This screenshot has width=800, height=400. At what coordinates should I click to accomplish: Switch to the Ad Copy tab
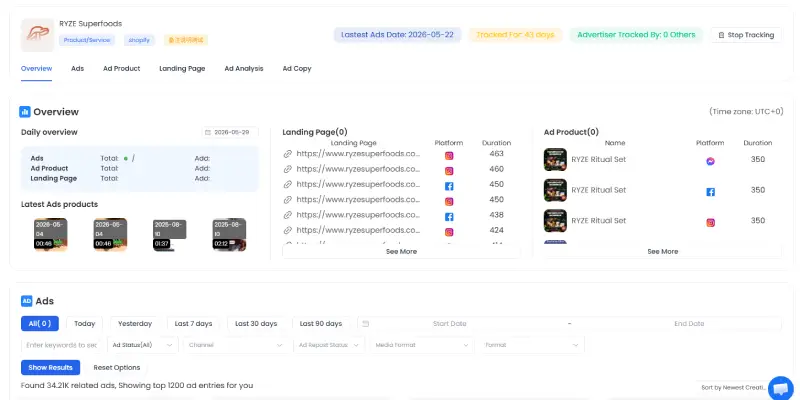click(x=297, y=68)
